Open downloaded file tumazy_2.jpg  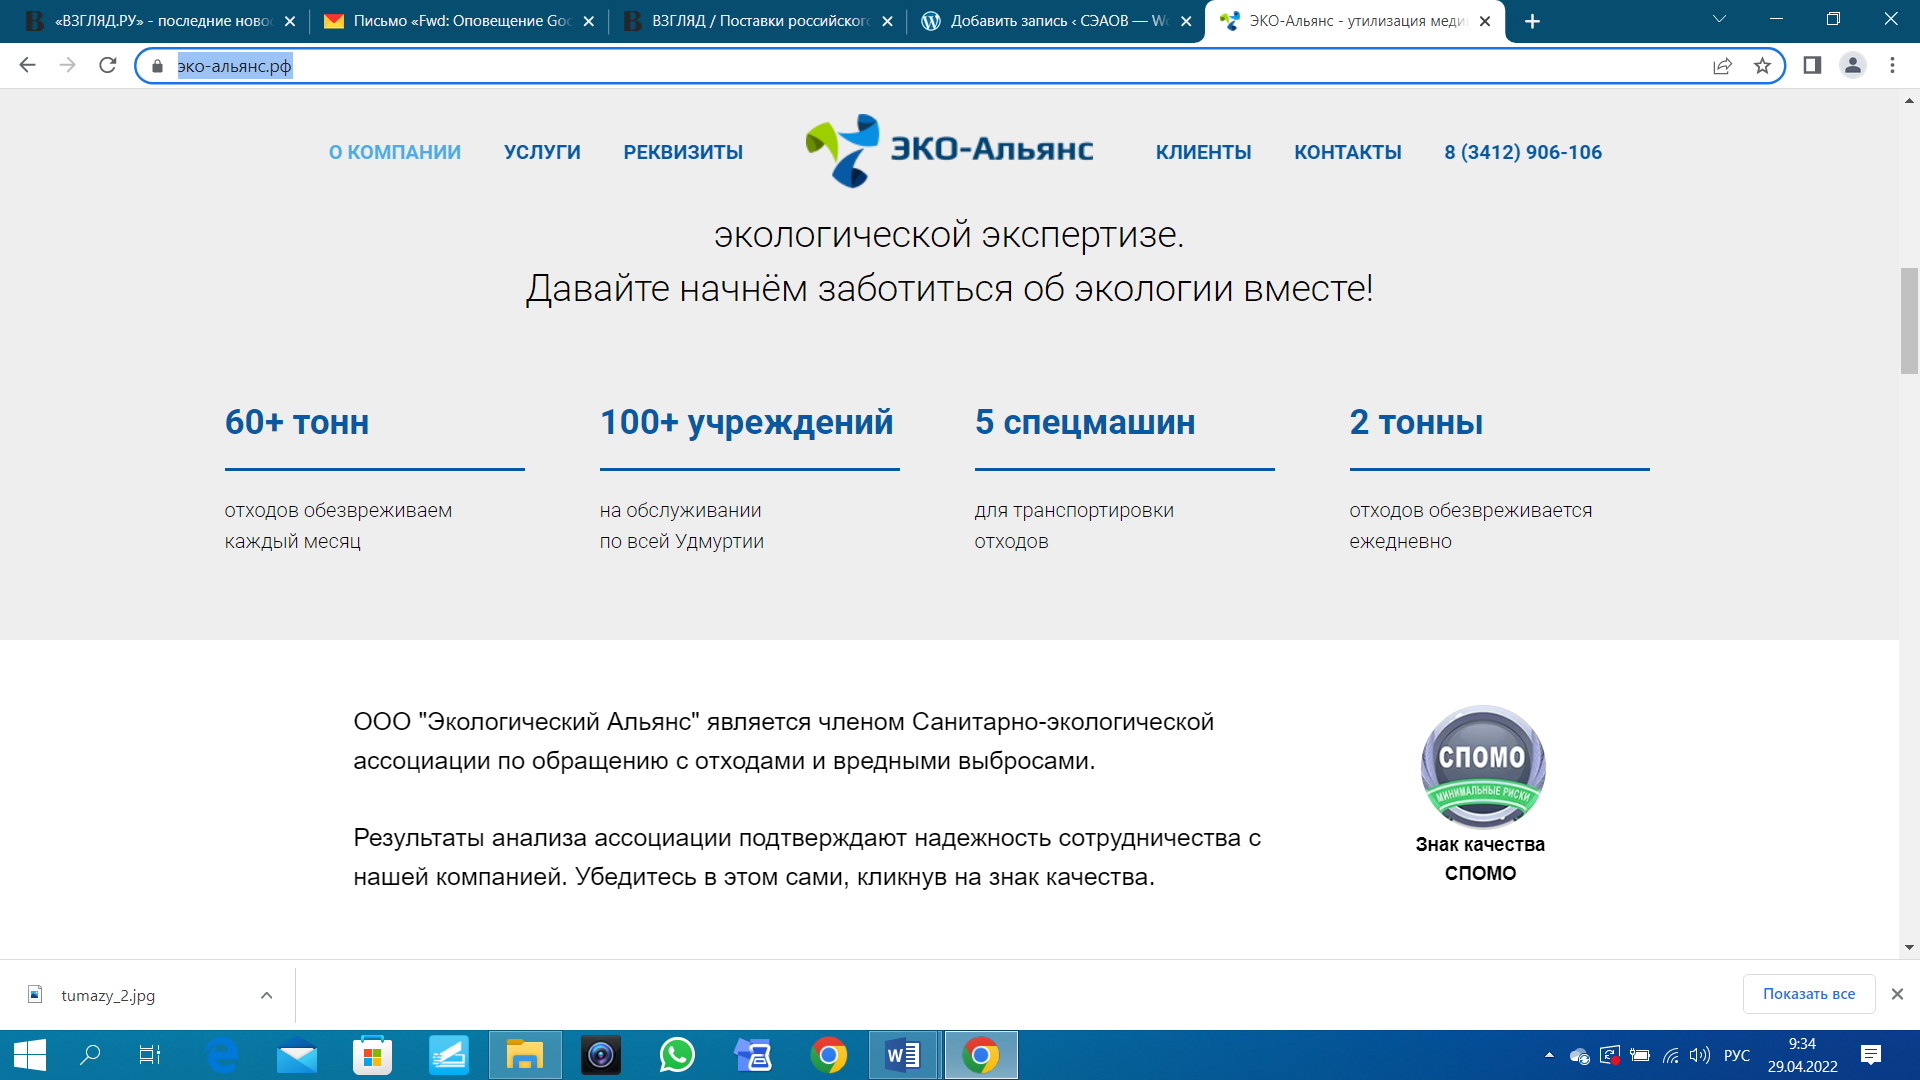pos(108,995)
